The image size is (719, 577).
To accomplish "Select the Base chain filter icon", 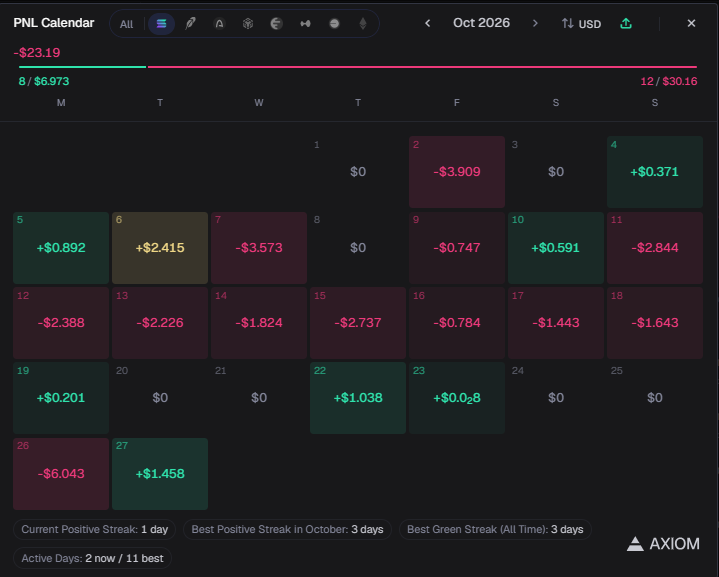I will (x=334, y=23).
